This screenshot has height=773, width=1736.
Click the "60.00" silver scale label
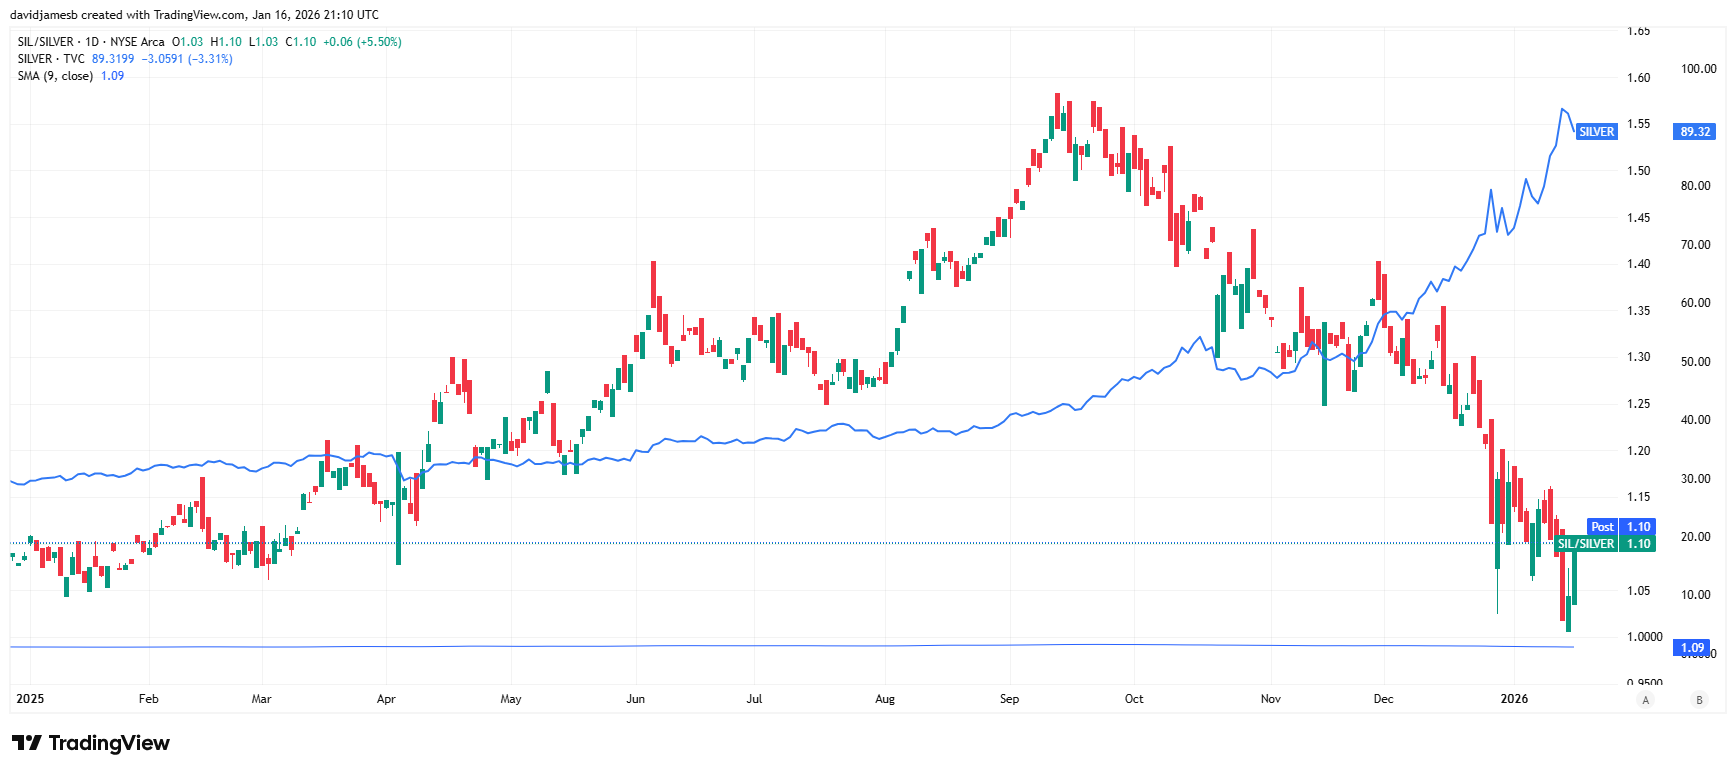[x=1695, y=303]
